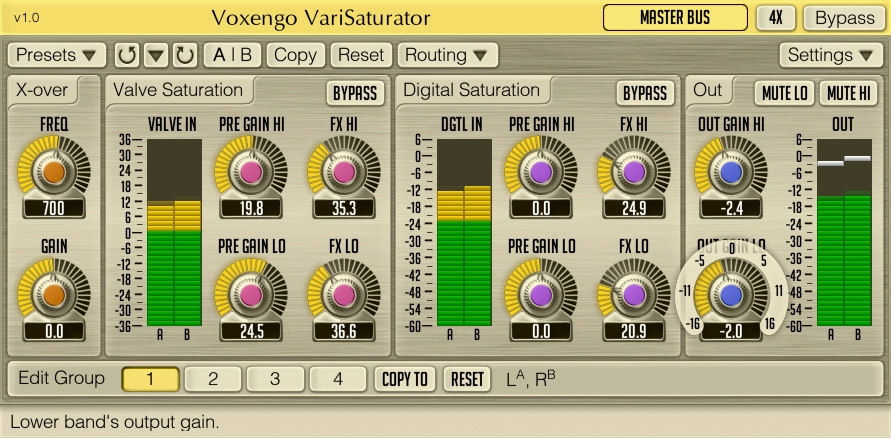Select the Out tab
891x438 pixels.
(708, 90)
